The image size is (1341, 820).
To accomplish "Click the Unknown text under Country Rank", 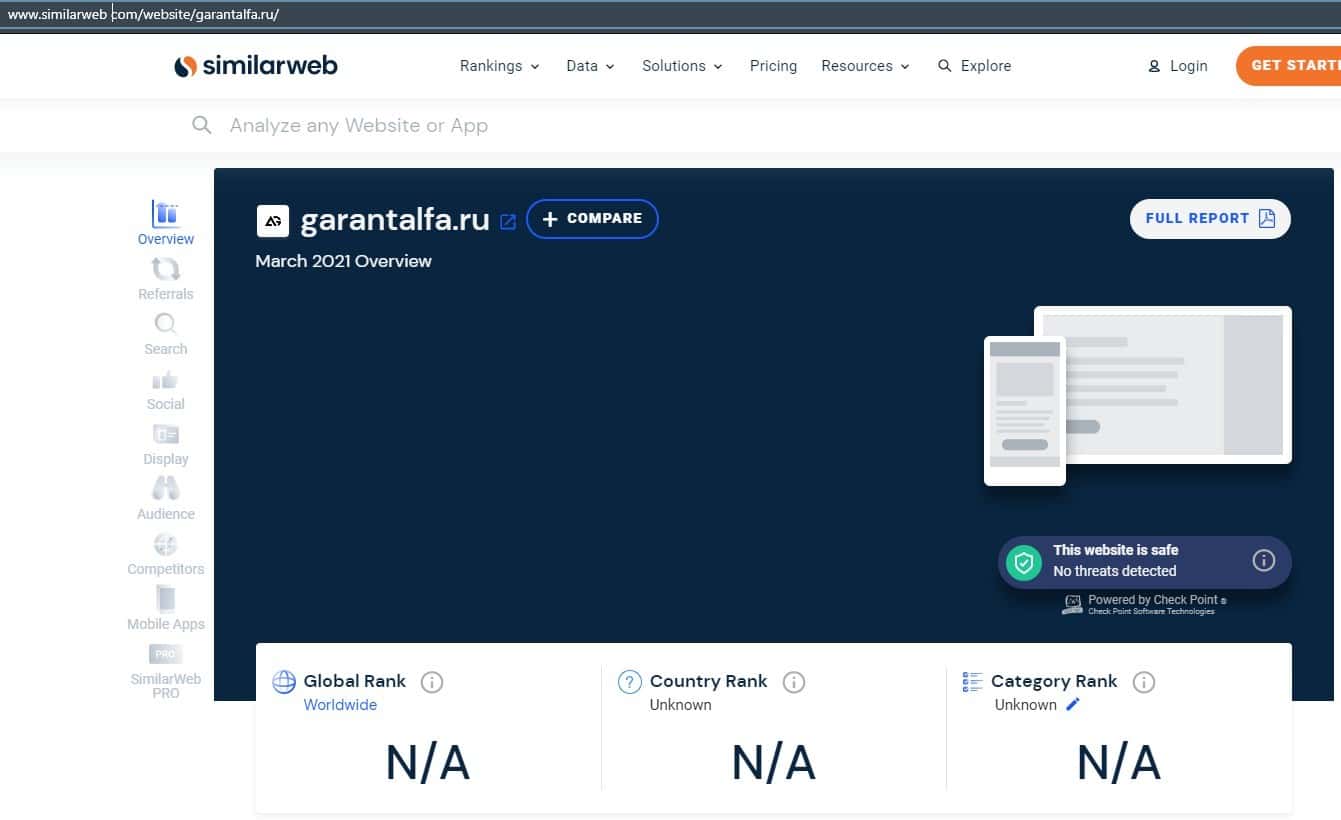I will (x=681, y=705).
